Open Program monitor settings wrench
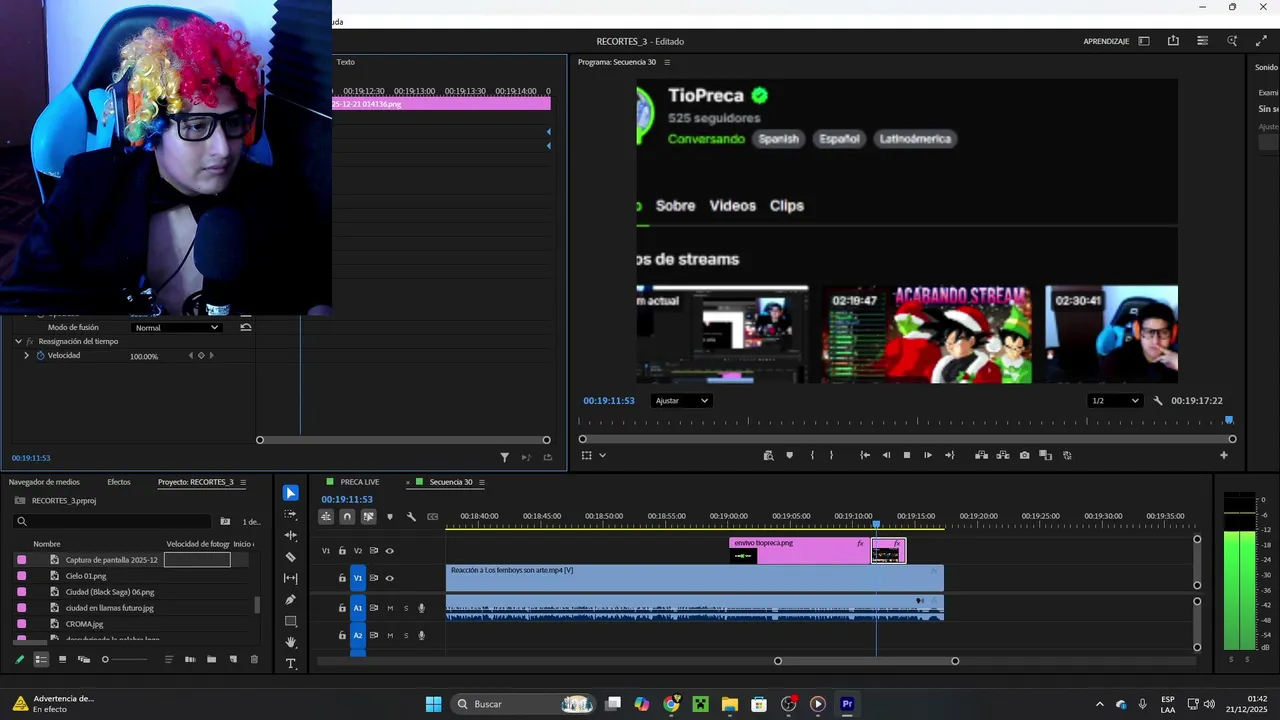This screenshot has width=1280, height=720. 1158,401
